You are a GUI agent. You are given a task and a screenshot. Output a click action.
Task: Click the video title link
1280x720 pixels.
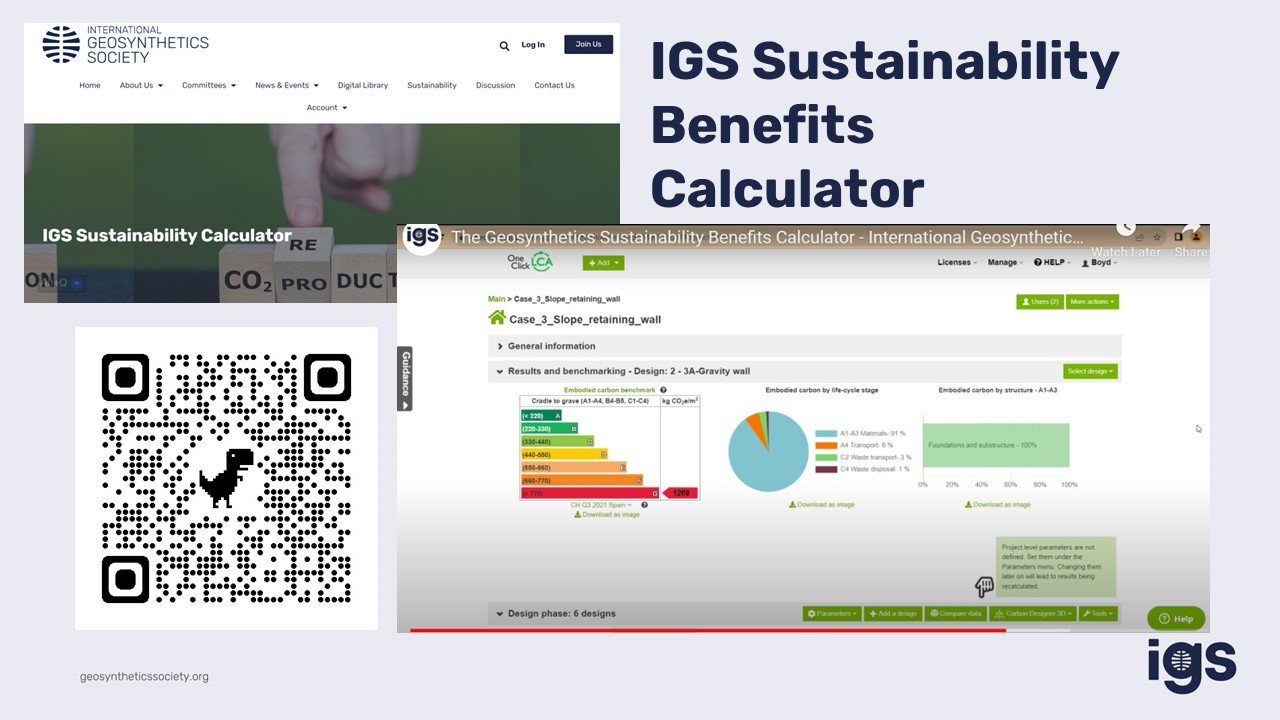pyautogui.click(x=768, y=237)
